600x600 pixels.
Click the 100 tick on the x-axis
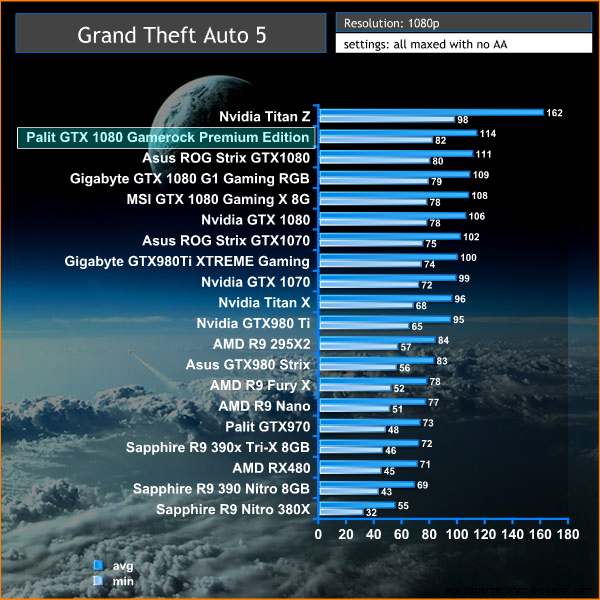click(x=457, y=534)
